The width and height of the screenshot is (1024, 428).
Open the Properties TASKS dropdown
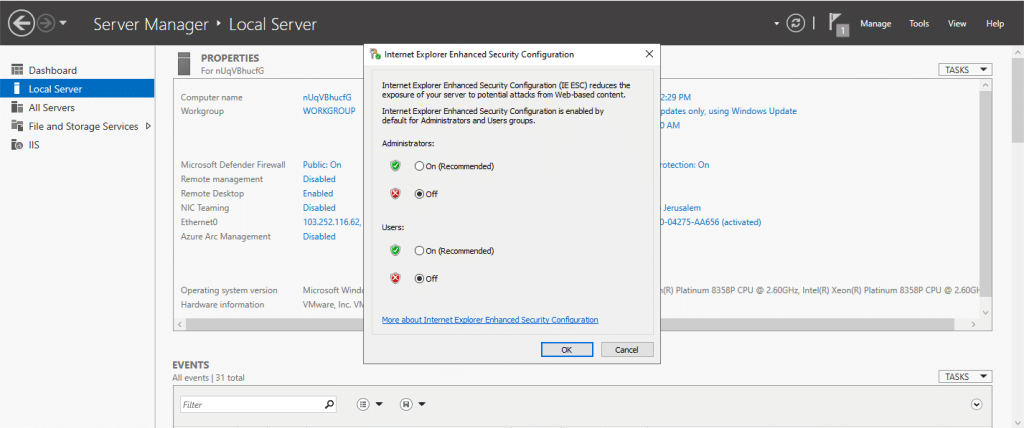[x=965, y=70]
